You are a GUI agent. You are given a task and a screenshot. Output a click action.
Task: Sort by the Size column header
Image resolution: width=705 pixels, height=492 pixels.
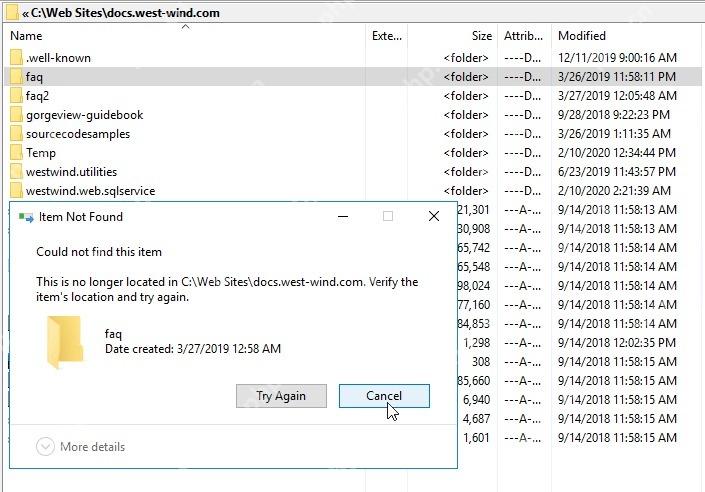(x=482, y=36)
